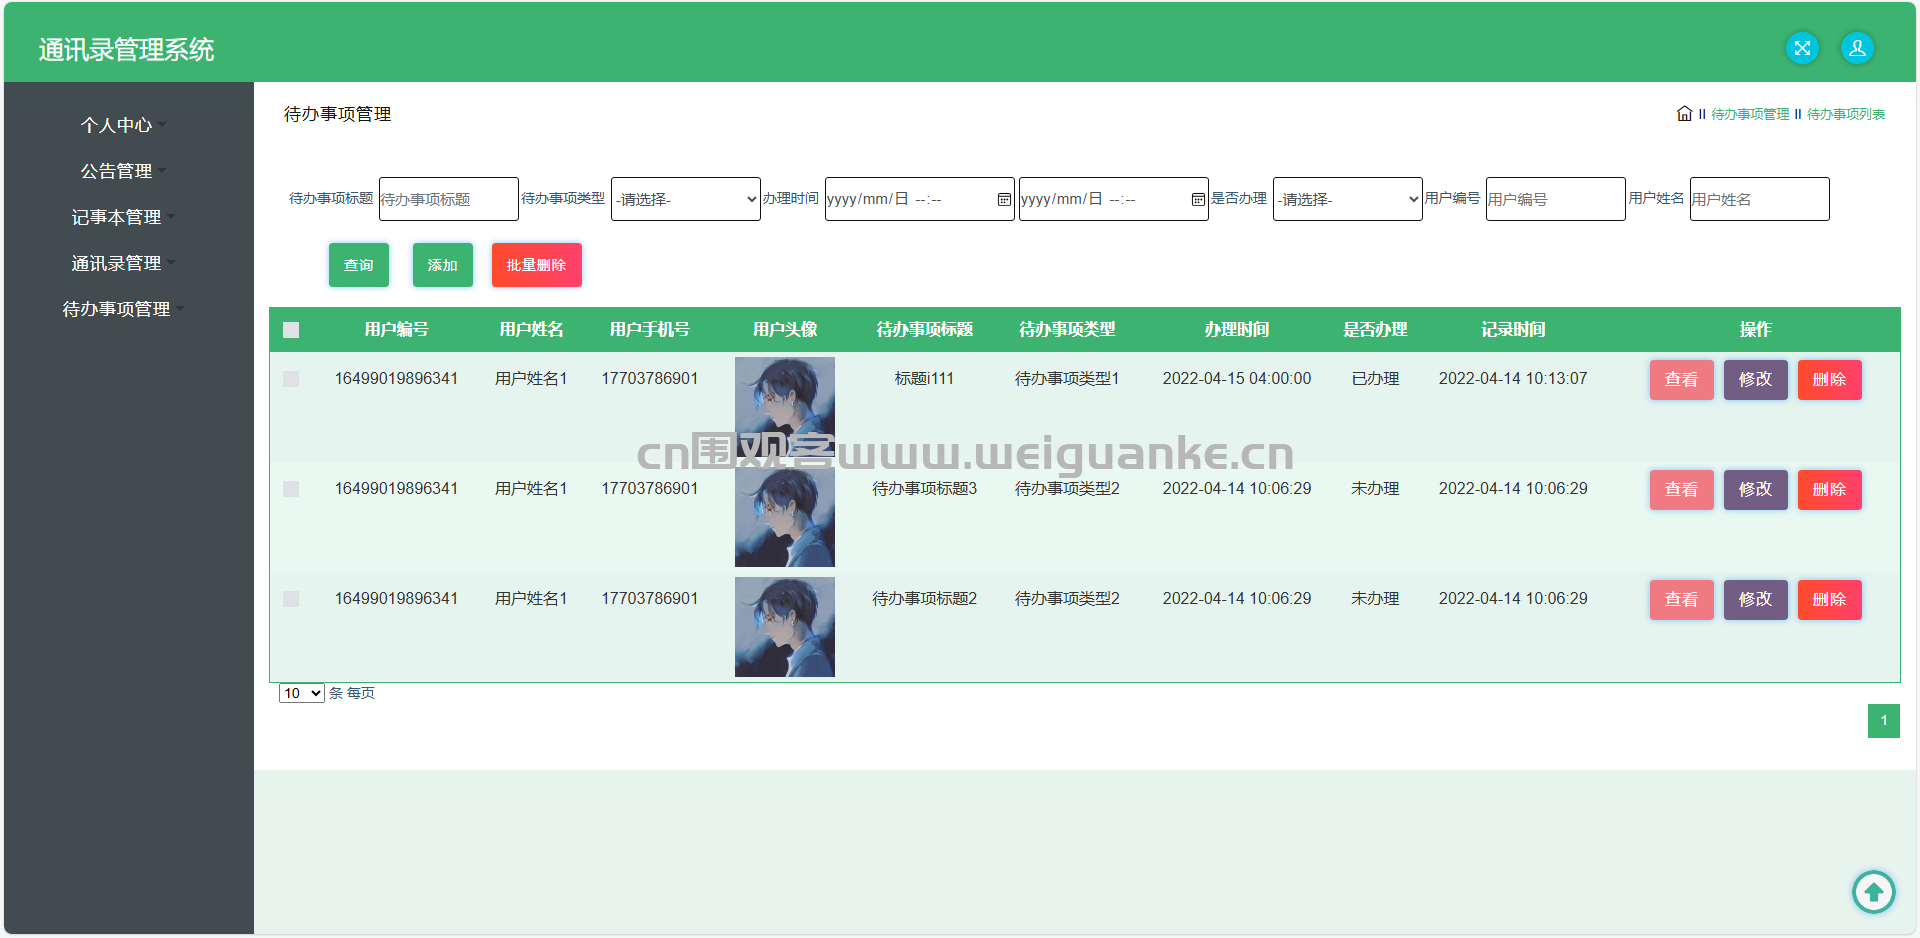Viewport: 1920px width, 938px height.
Task: Open calendar picker of second 办理时间 field
Action: [x=1198, y=199]
